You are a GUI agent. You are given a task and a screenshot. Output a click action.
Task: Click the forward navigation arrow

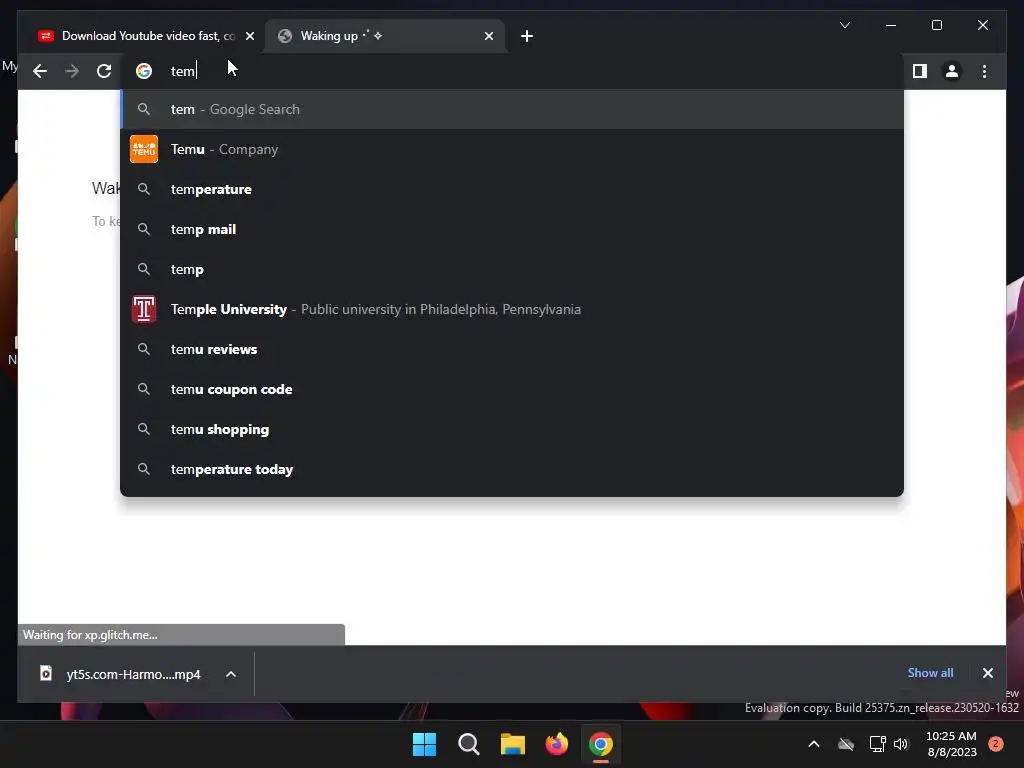tap(72, 71)
